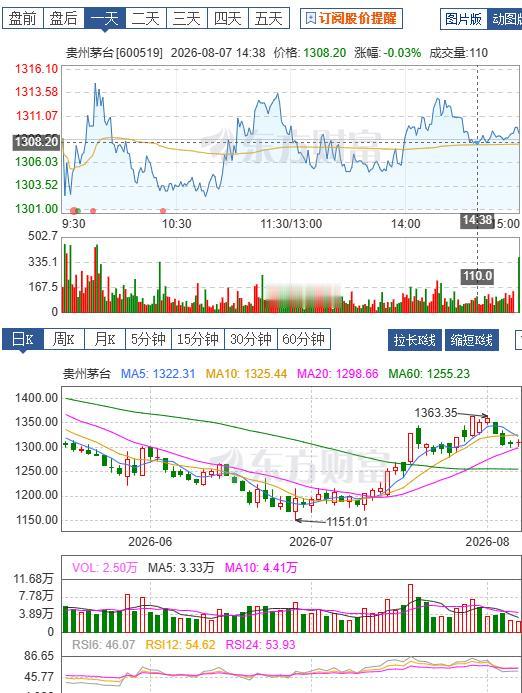522x693 pixels.
Task: Click the MA20: 1298.66 legend
Action: pos(338,374)
